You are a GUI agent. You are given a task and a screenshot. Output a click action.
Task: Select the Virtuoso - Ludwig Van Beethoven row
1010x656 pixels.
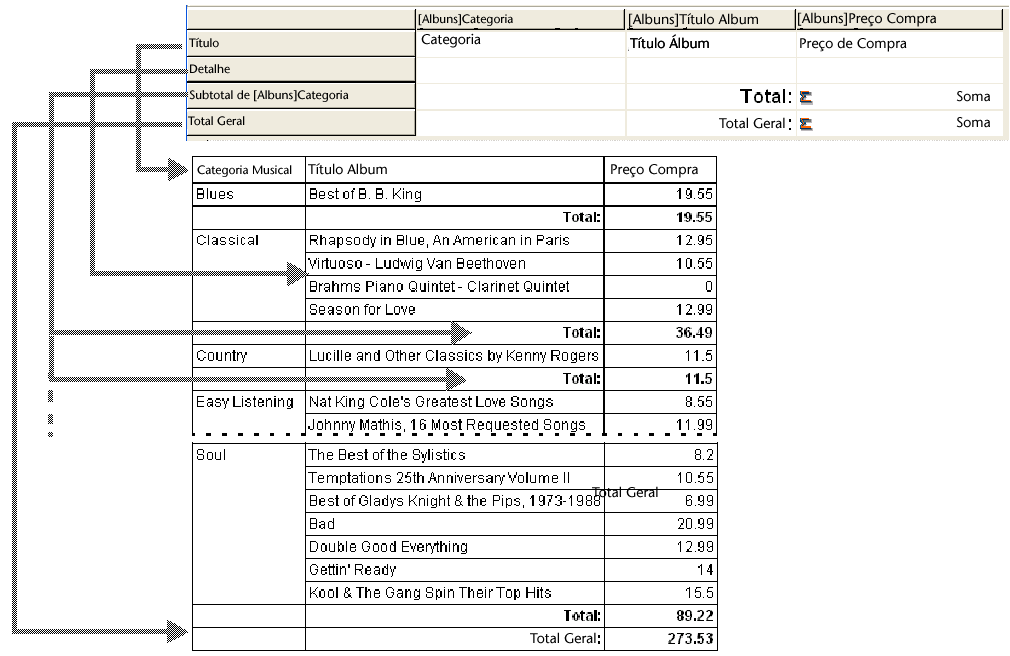point(417,264)
